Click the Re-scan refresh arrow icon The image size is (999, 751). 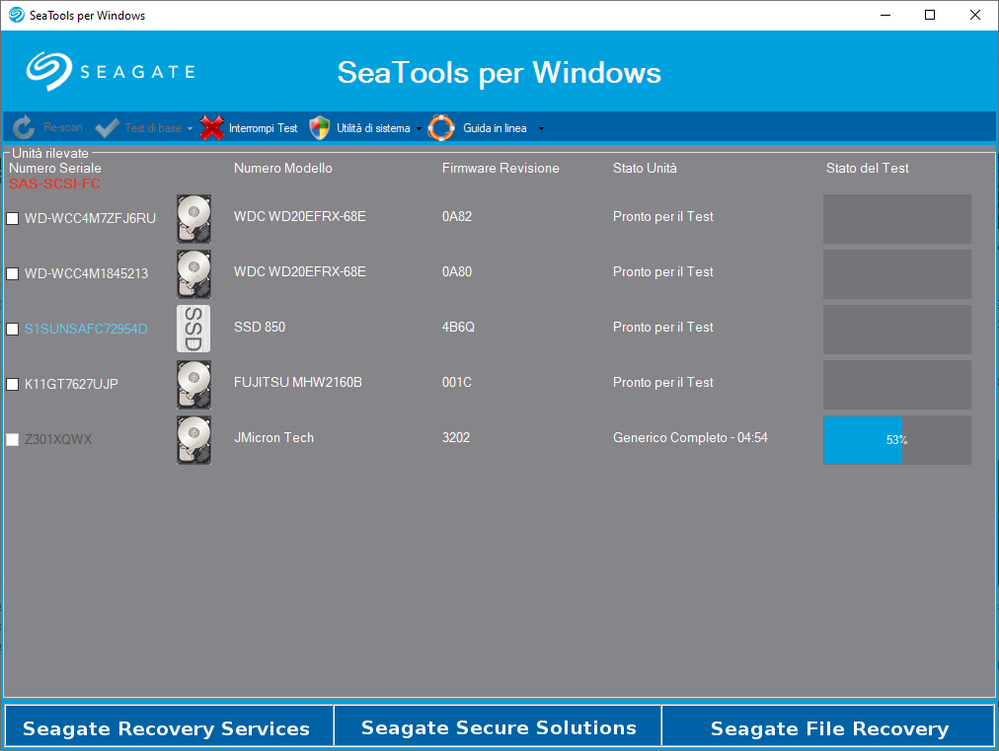coord(24,127)
